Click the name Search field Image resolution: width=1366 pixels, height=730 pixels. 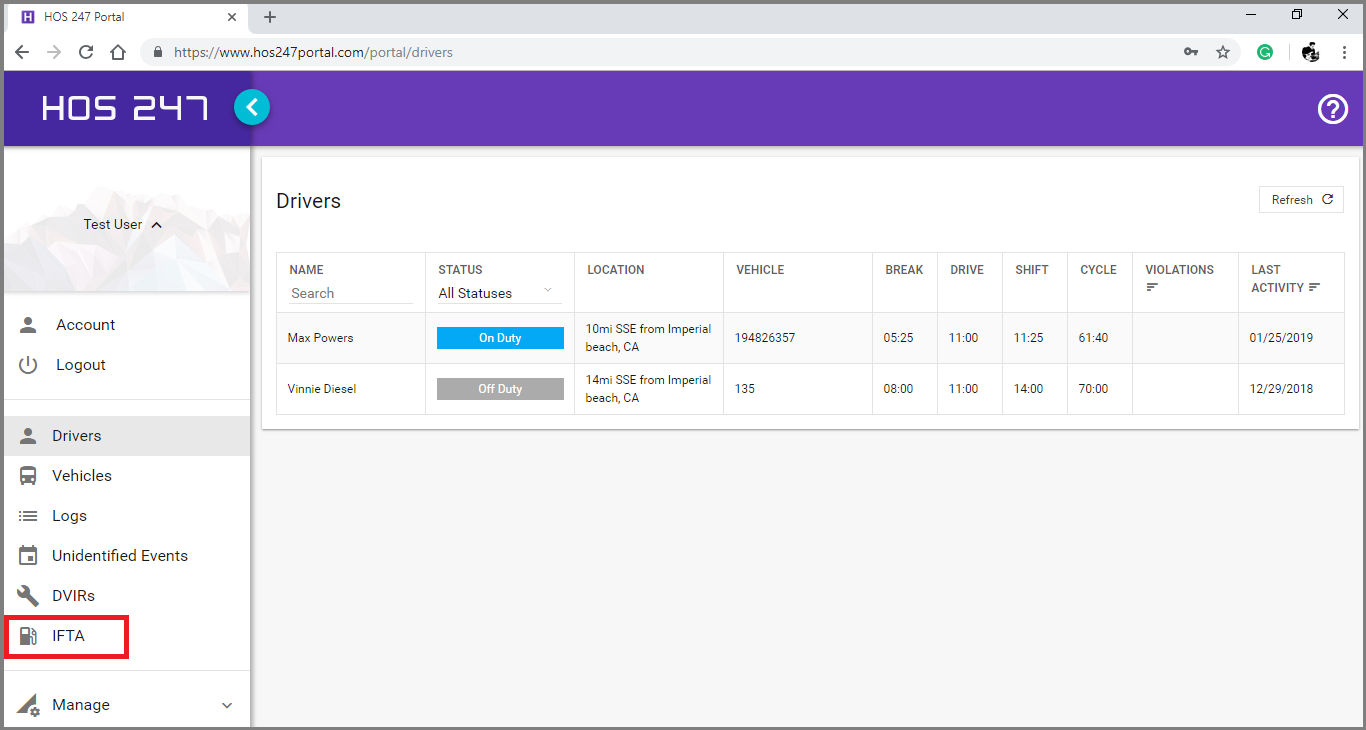(x=351, y=293)
